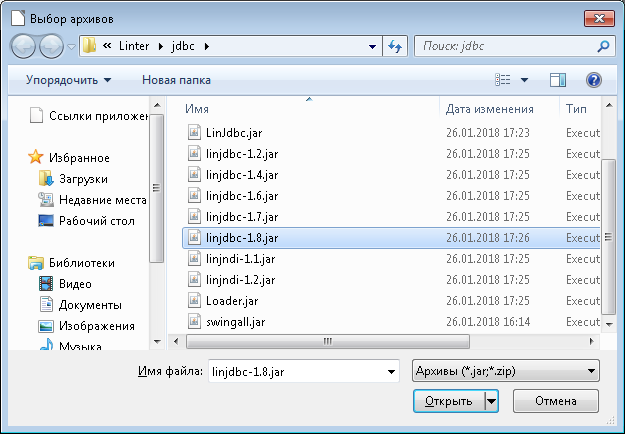The width and height of the screenshot is (625, 434).
Task: Click the Открыть split button arrow
Action: [x=490, y=401]
